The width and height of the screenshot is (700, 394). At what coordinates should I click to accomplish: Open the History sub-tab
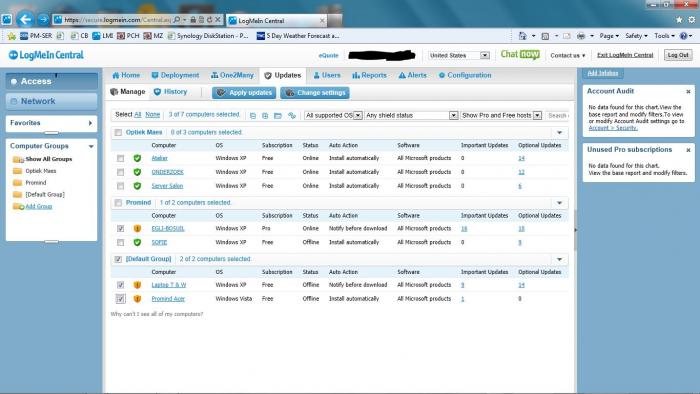coord(170,92)
